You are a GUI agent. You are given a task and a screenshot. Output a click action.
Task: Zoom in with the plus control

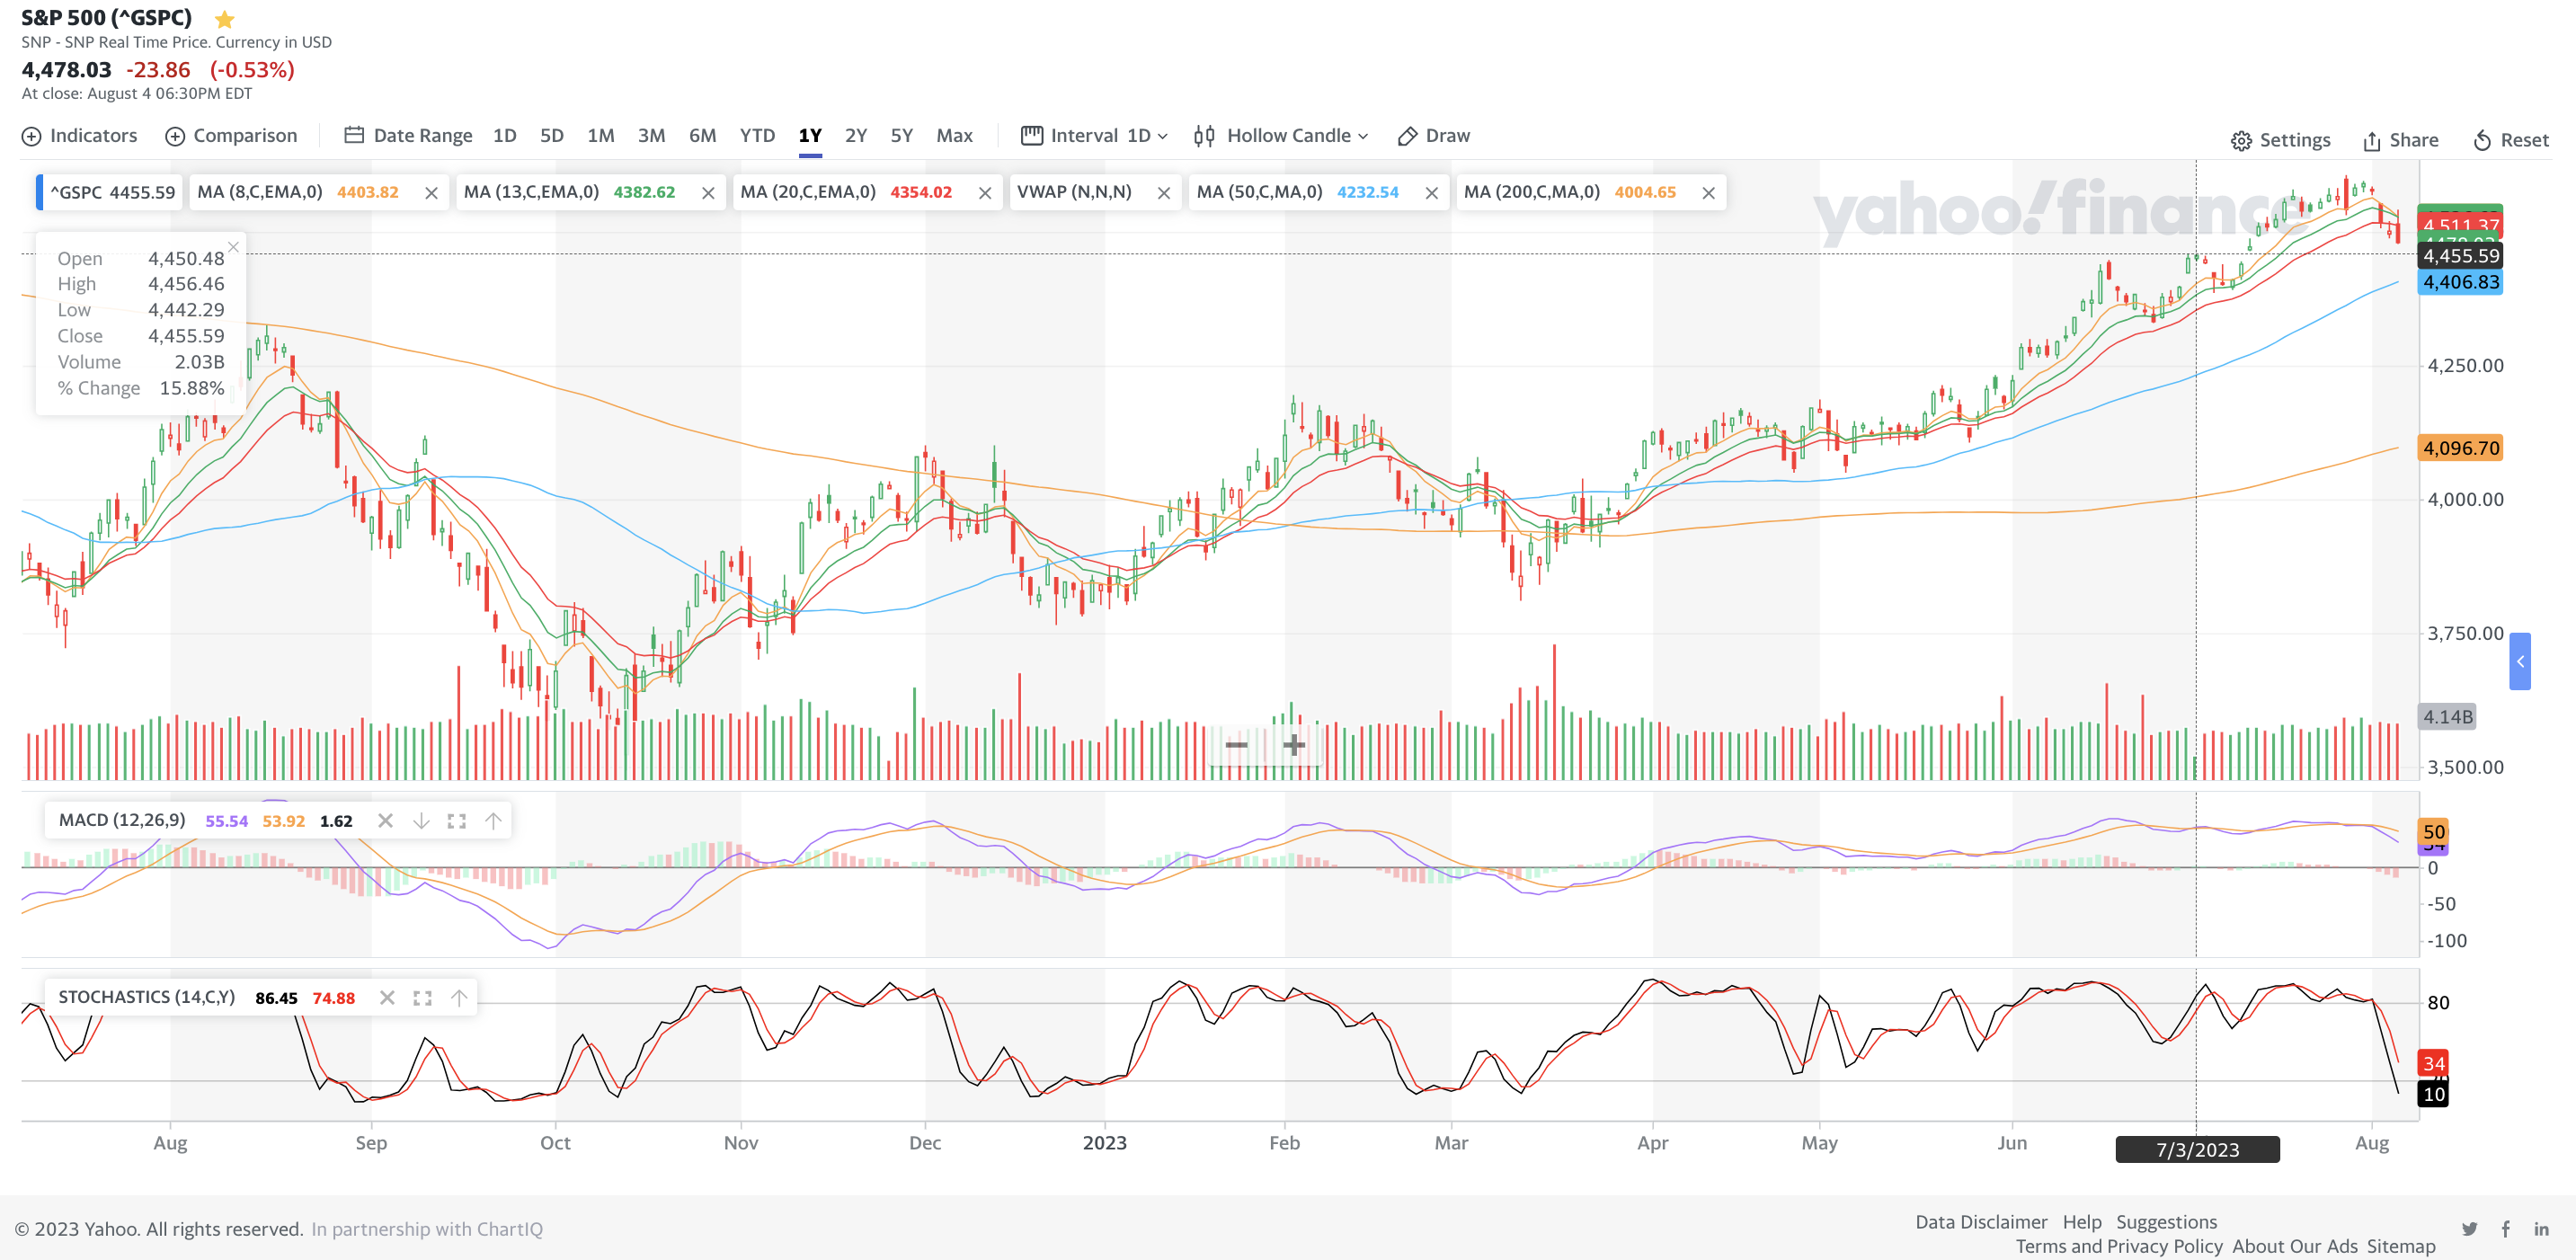pos(1293,745)
